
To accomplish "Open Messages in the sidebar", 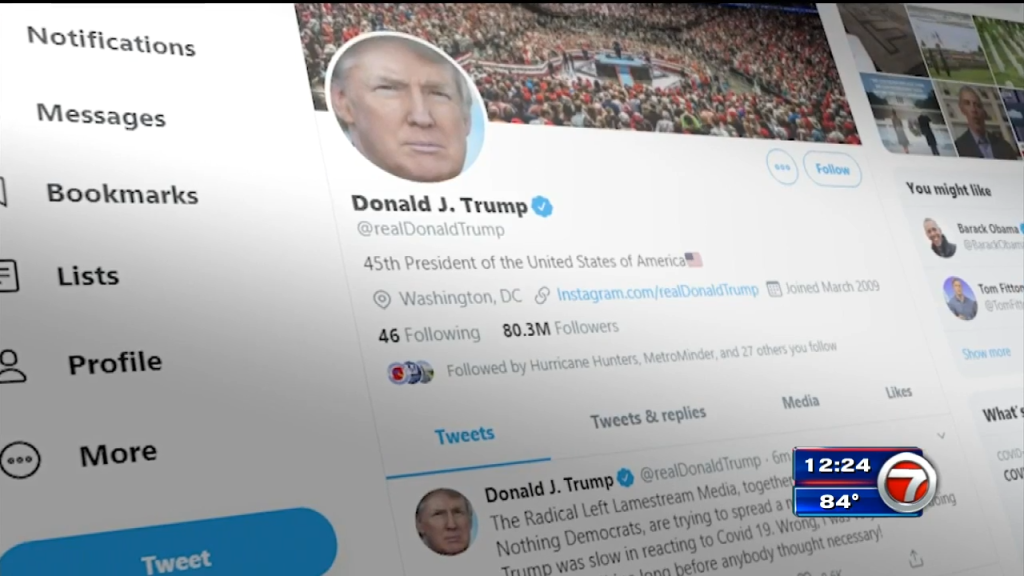I will (x=101, y=115).
